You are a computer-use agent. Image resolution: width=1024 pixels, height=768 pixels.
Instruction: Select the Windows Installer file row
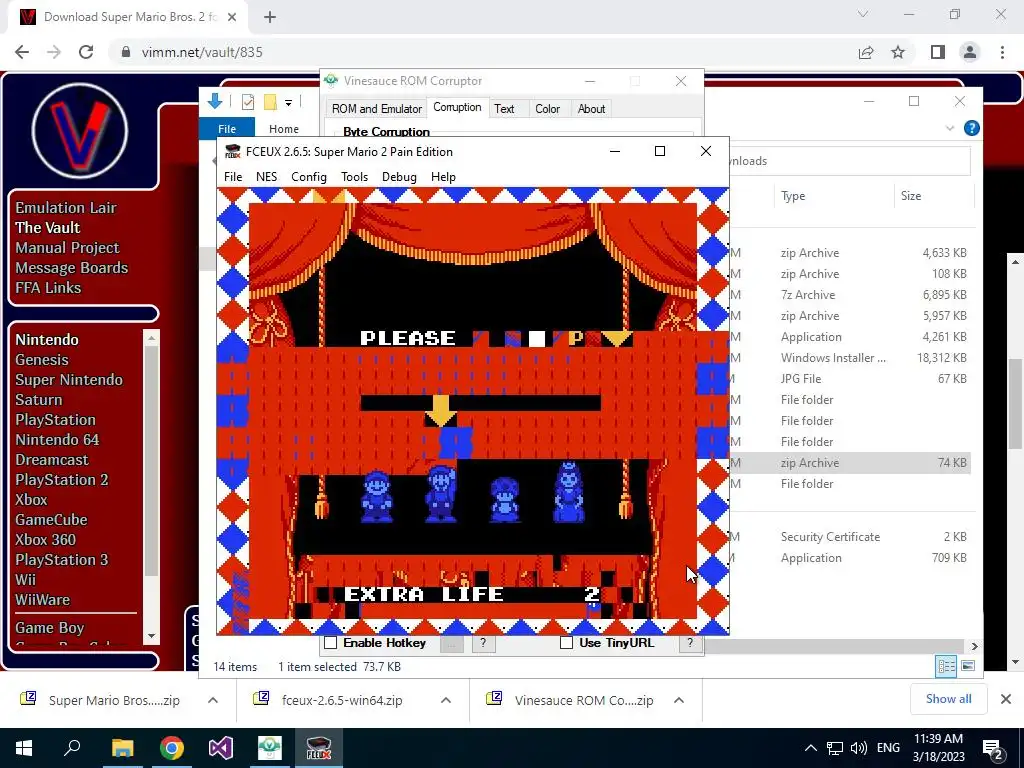[x=849, y=358]
